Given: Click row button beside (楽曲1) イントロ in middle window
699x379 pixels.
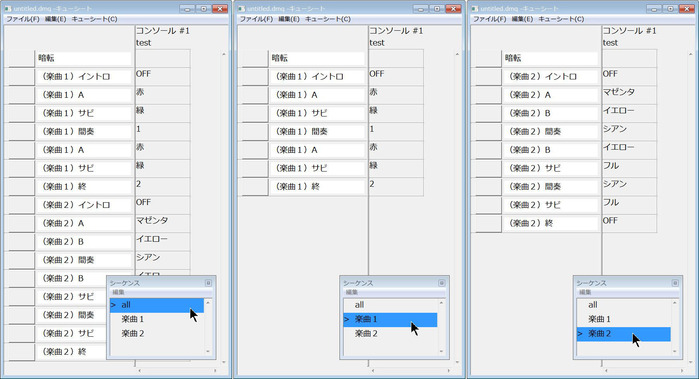Looking at the screenshot, I should (x=255, y=77).
